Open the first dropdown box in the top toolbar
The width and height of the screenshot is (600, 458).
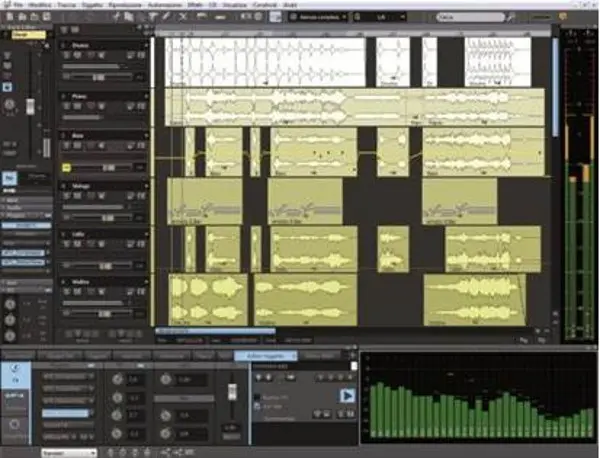tap(318, 17)
